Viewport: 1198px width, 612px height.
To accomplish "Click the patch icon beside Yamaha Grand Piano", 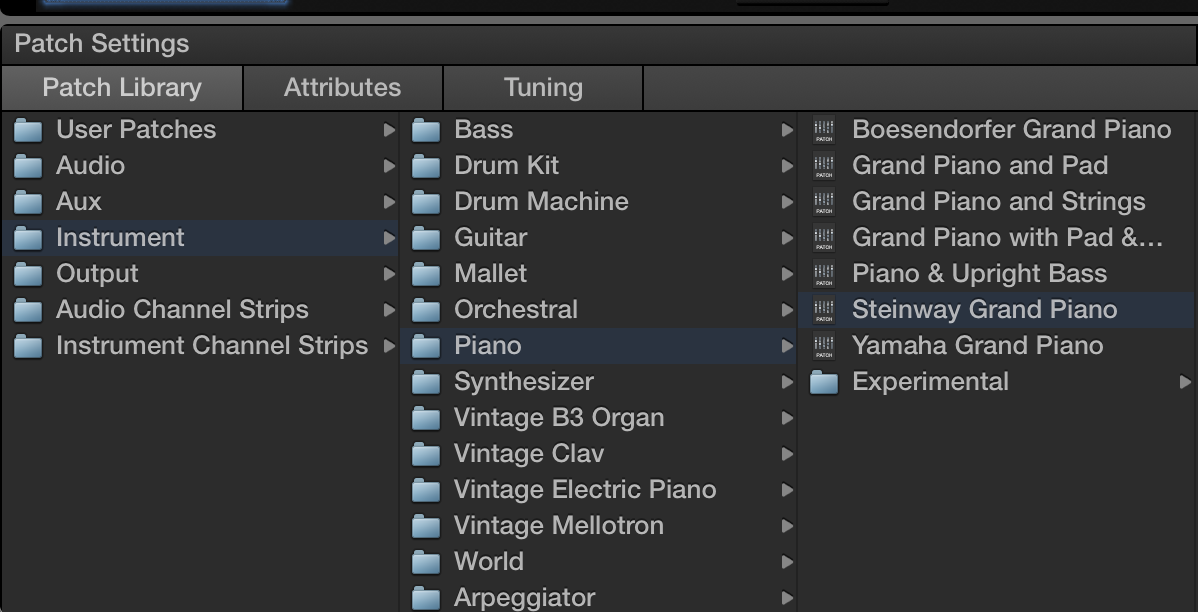I will [x=824, y=345].
